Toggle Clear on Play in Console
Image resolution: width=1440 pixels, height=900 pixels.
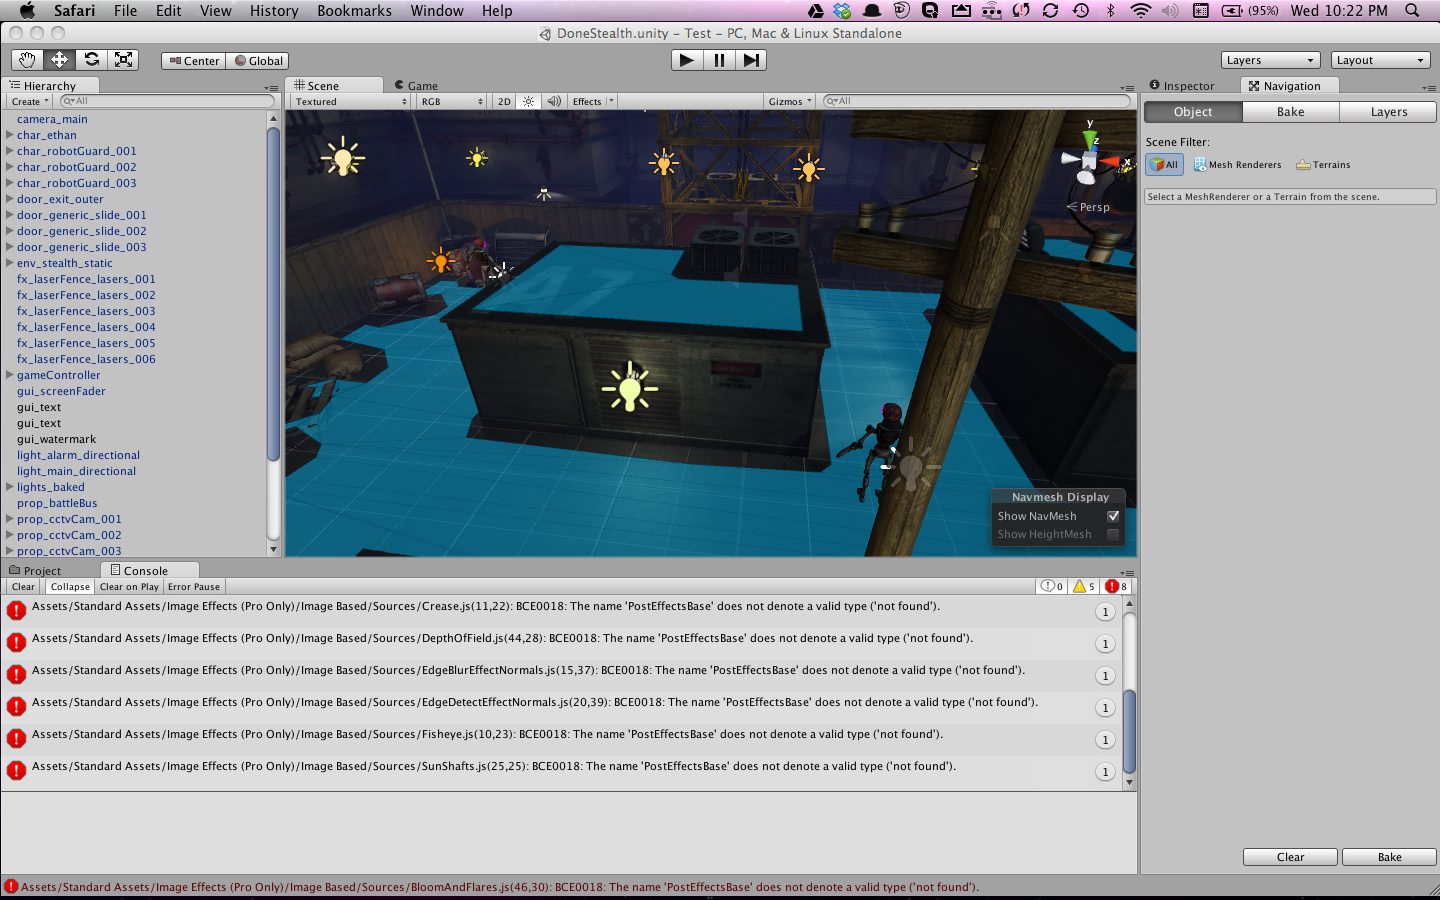coord(129,587)
